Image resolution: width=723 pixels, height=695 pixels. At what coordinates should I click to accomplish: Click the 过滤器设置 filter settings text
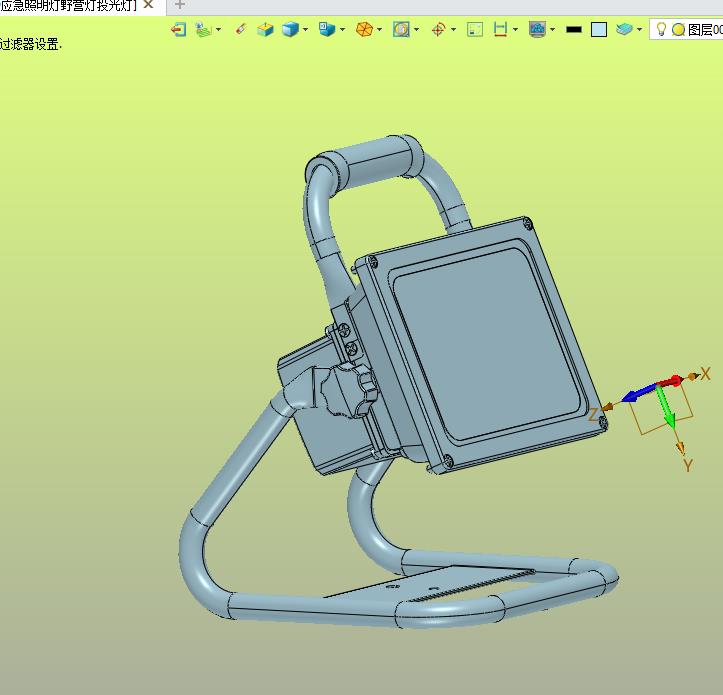(x=30, y=44)
